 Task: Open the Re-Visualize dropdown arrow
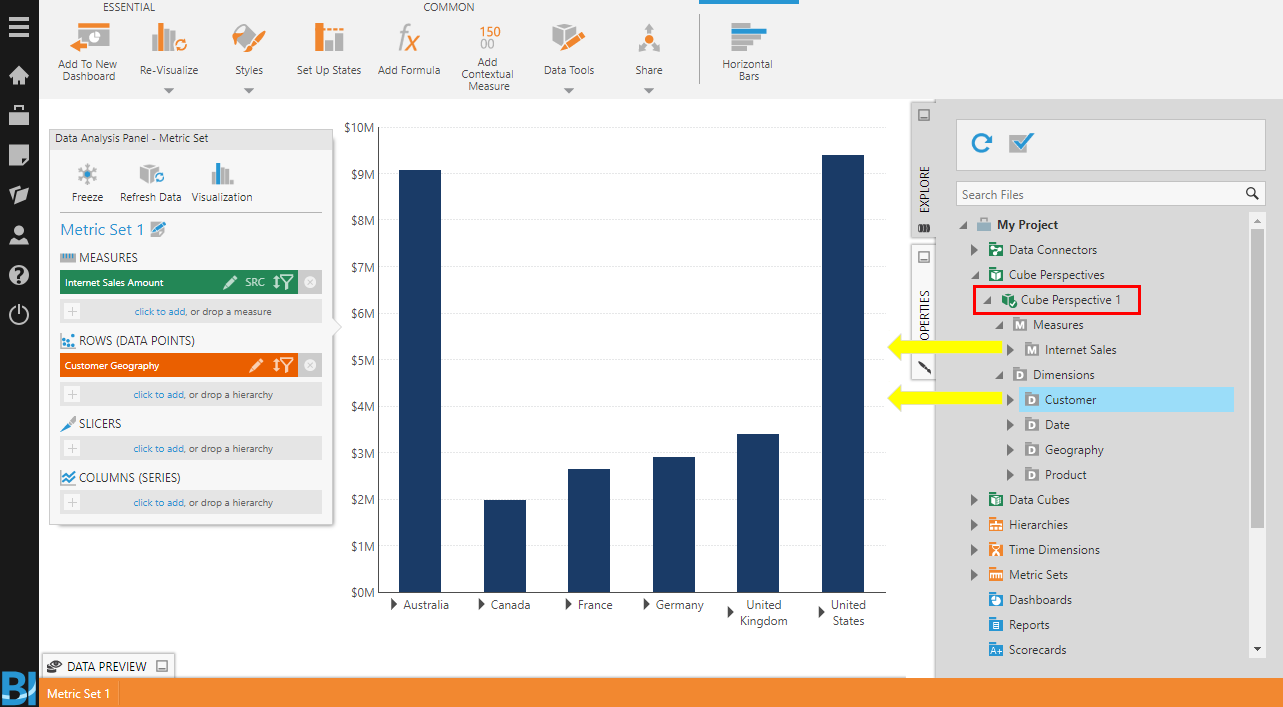[169, 91]
